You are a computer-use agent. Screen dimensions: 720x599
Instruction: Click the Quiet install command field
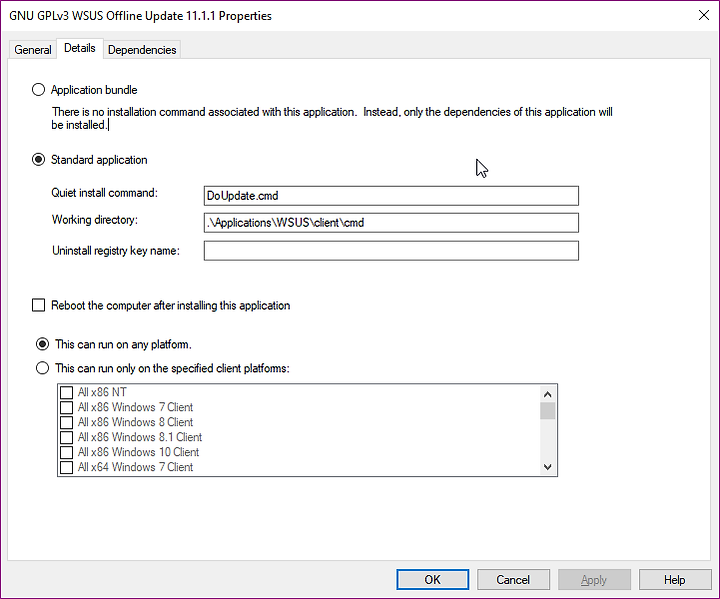coord(391,196)
